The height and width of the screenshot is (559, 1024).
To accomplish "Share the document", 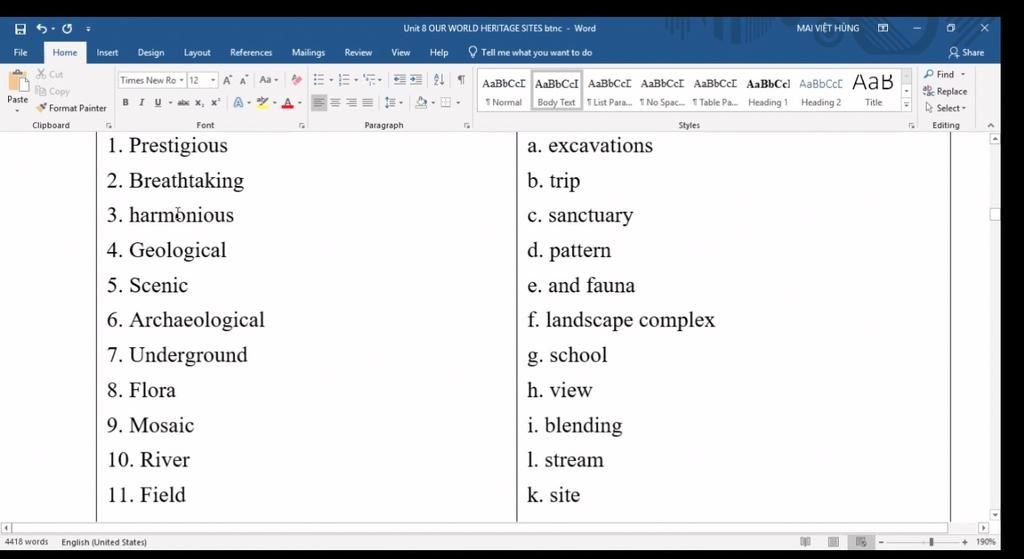I will coord(967,52).
